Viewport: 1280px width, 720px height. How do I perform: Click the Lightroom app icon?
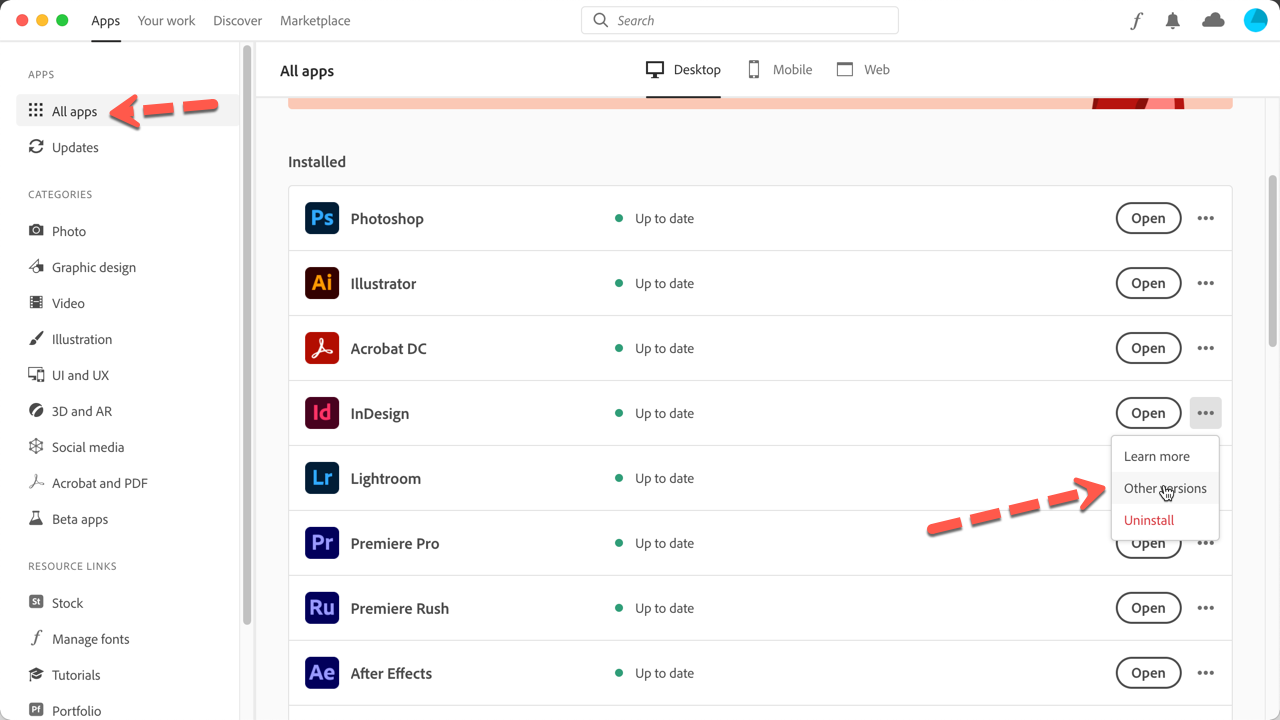[x=322, y=478]
